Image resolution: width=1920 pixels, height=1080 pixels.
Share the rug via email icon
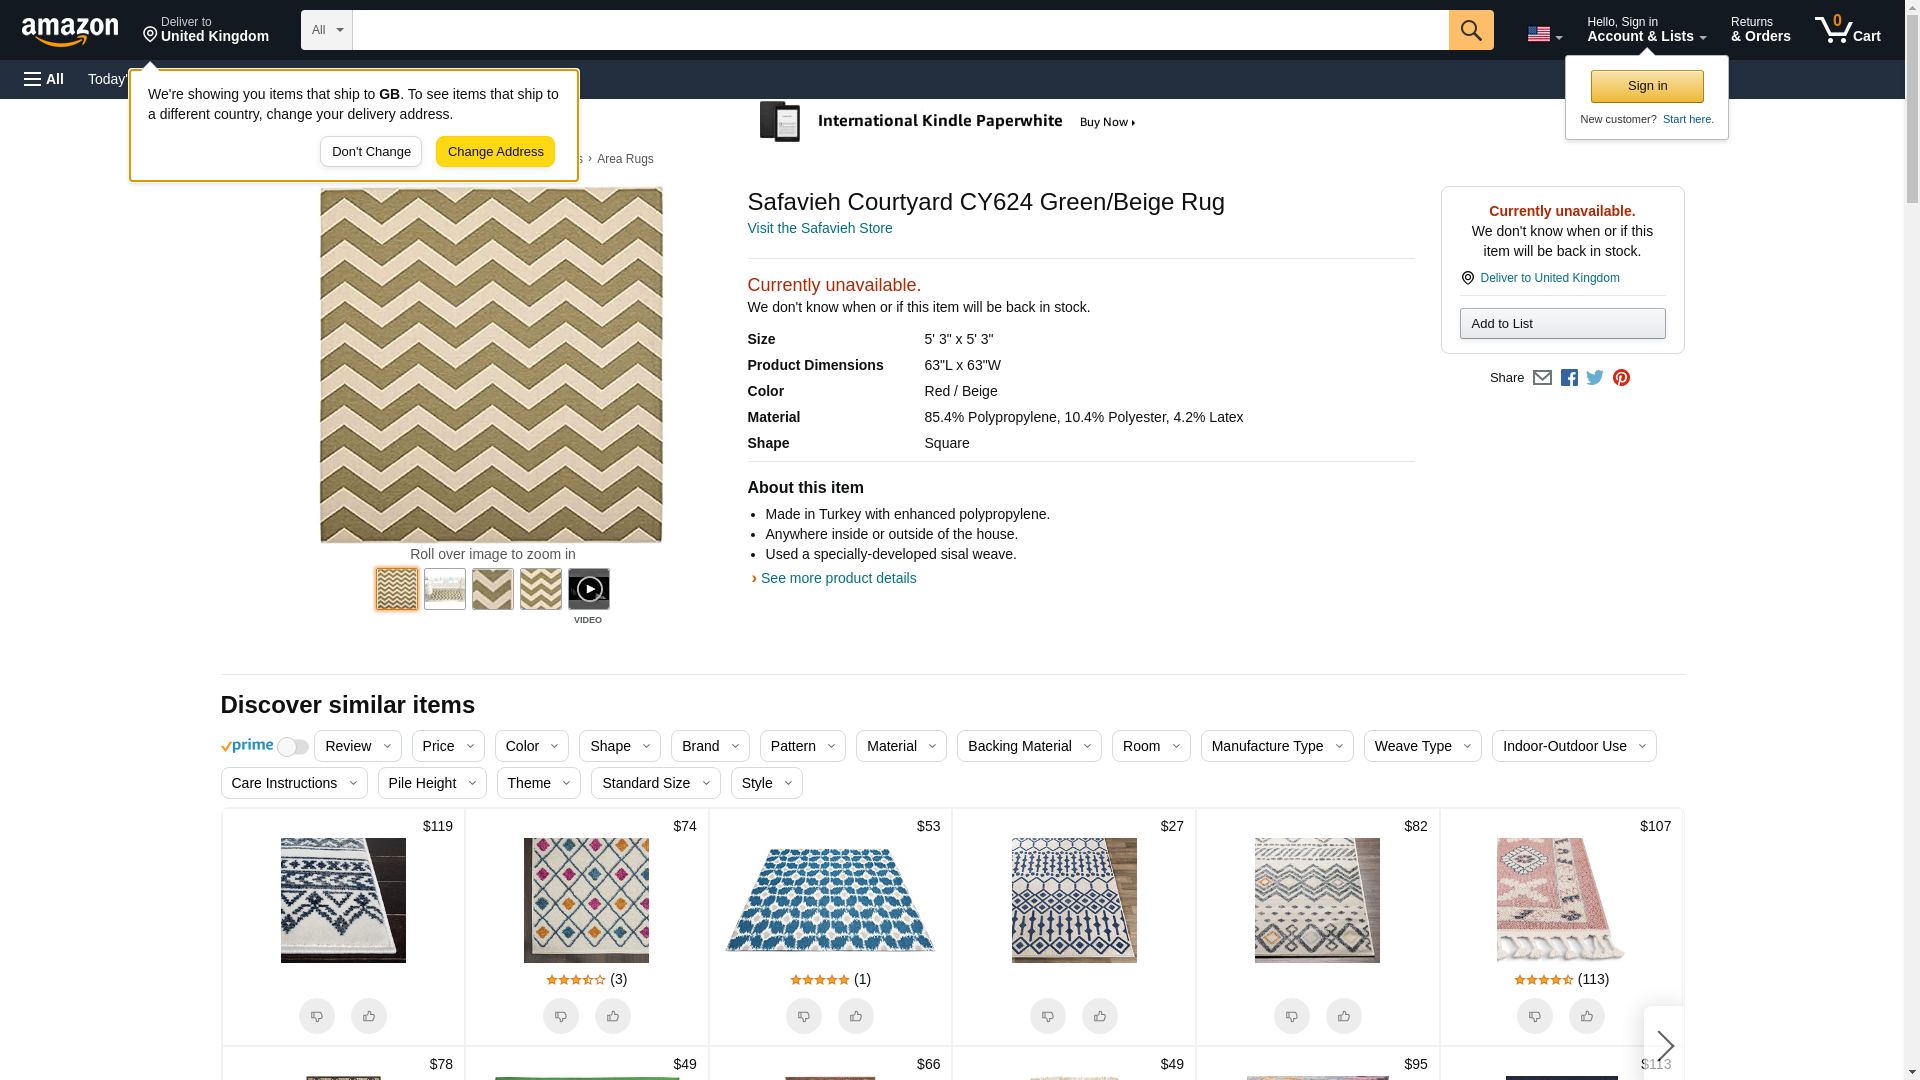click(x=1542, y=378)
